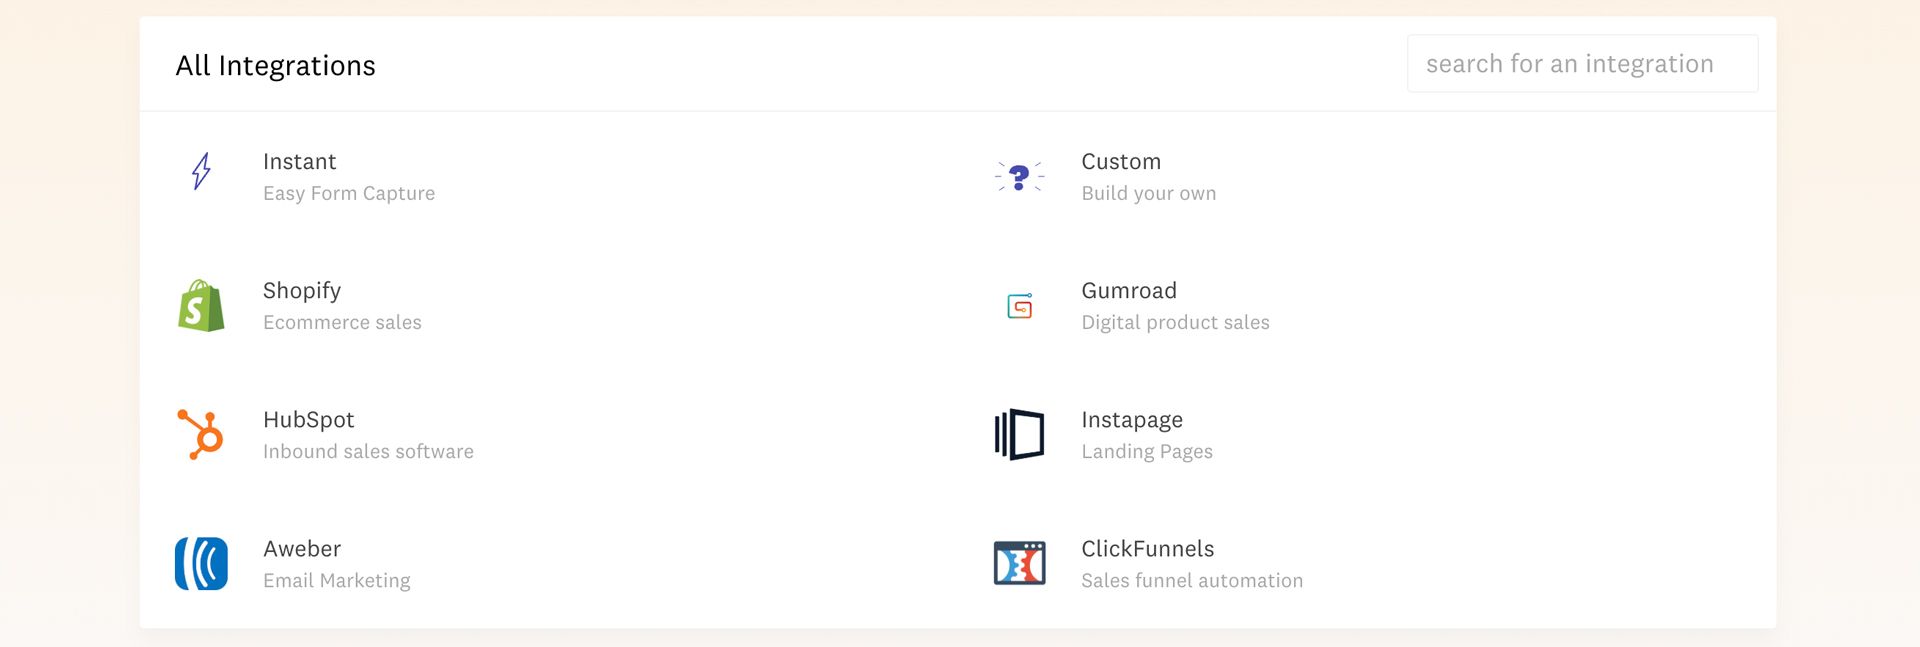
Task: Click 'Digital product sales' description text
Action: coord(1175,322)
